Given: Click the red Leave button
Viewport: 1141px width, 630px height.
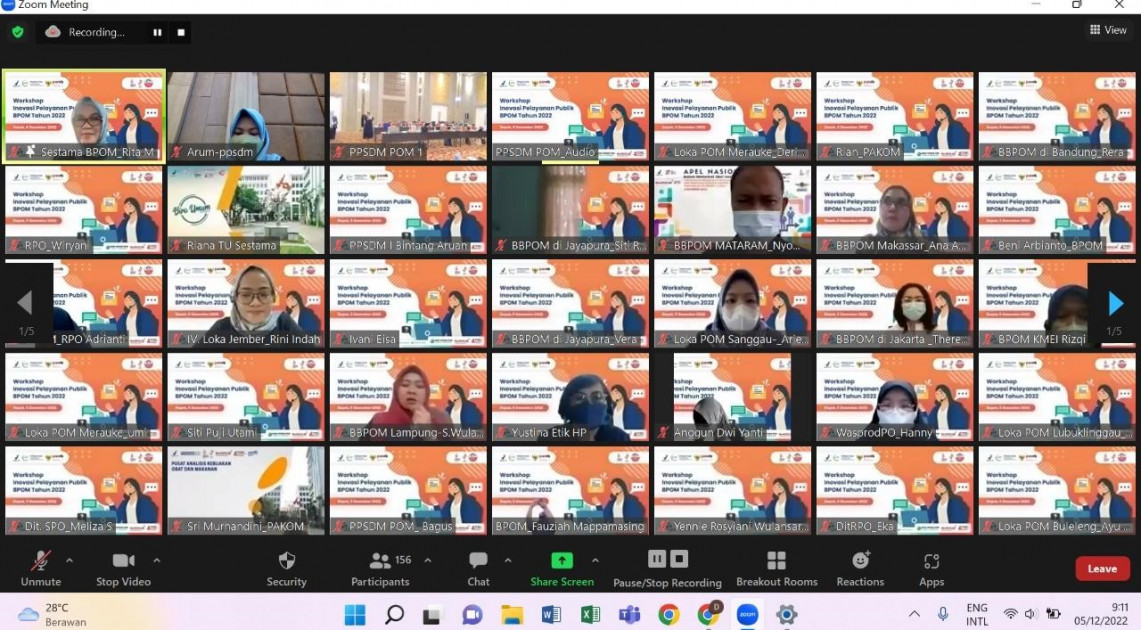Looking at the screenshot, I should click(x=1102, y=569).
